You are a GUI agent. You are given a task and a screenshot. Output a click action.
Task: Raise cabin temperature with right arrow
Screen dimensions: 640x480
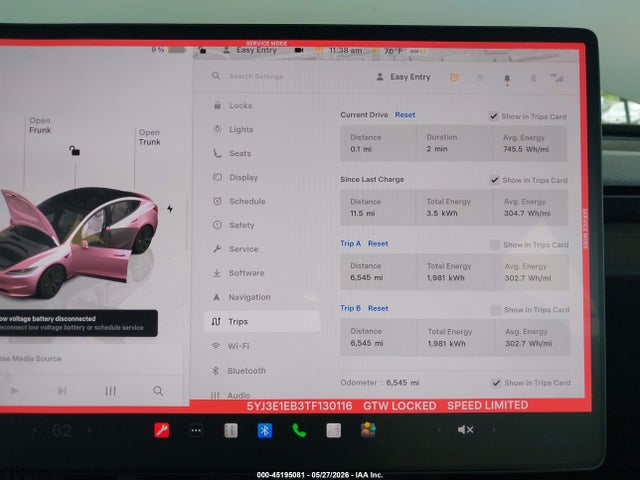tap(89, 430)
